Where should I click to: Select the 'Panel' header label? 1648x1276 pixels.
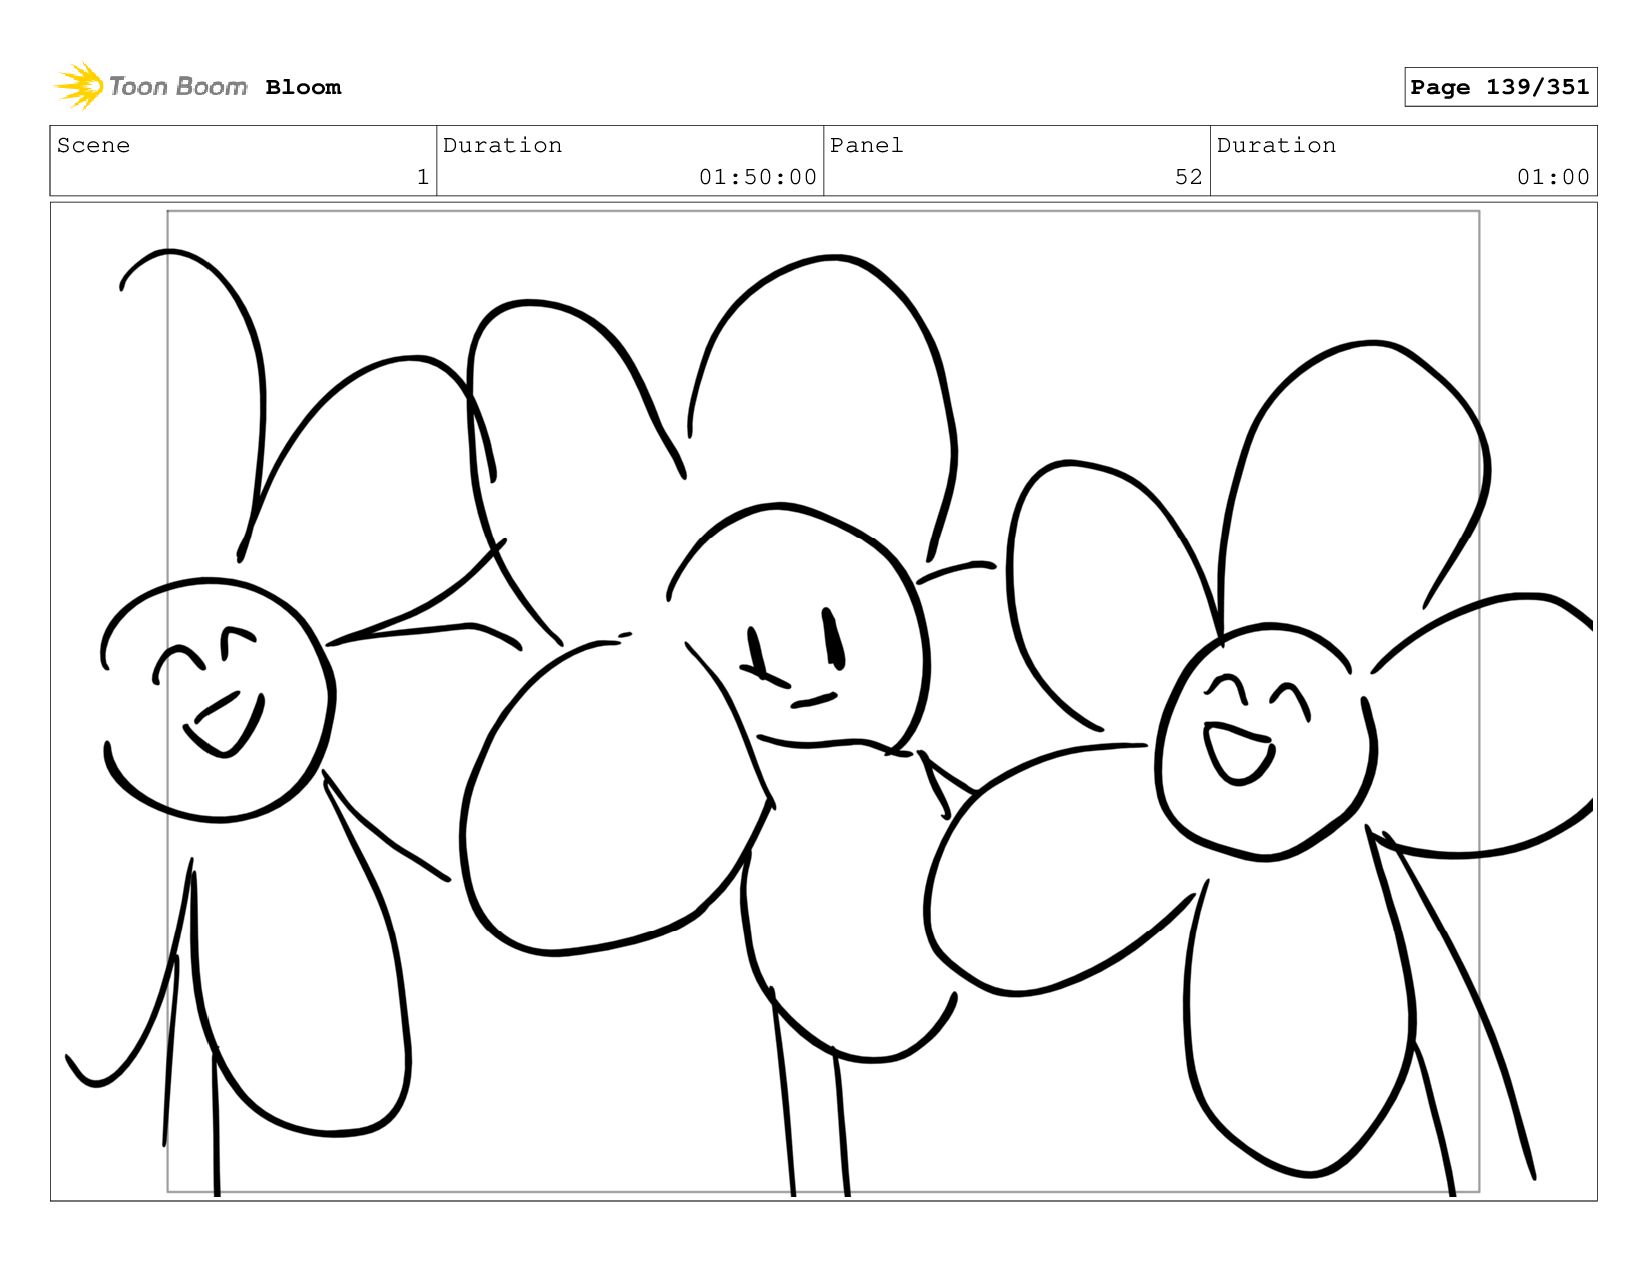point(866,145)
